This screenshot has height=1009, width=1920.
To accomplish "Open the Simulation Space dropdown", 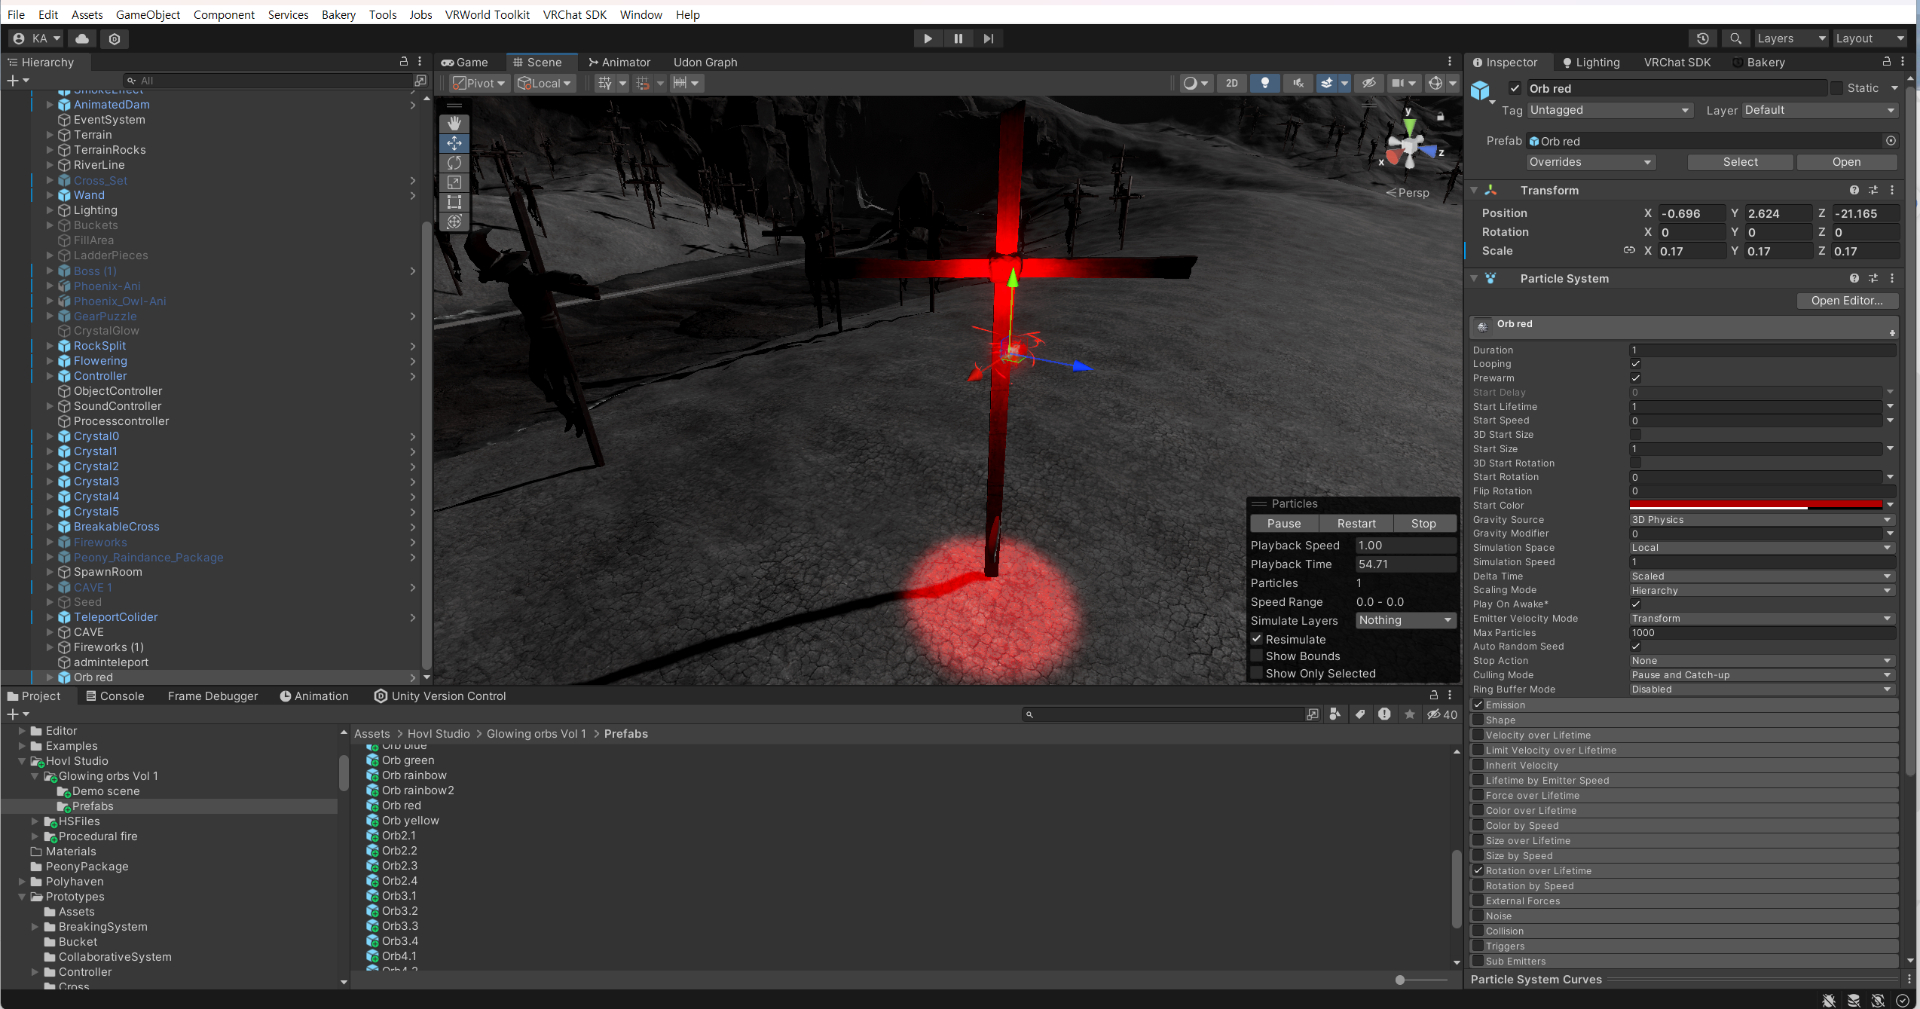I will [x=1761, y=548].
